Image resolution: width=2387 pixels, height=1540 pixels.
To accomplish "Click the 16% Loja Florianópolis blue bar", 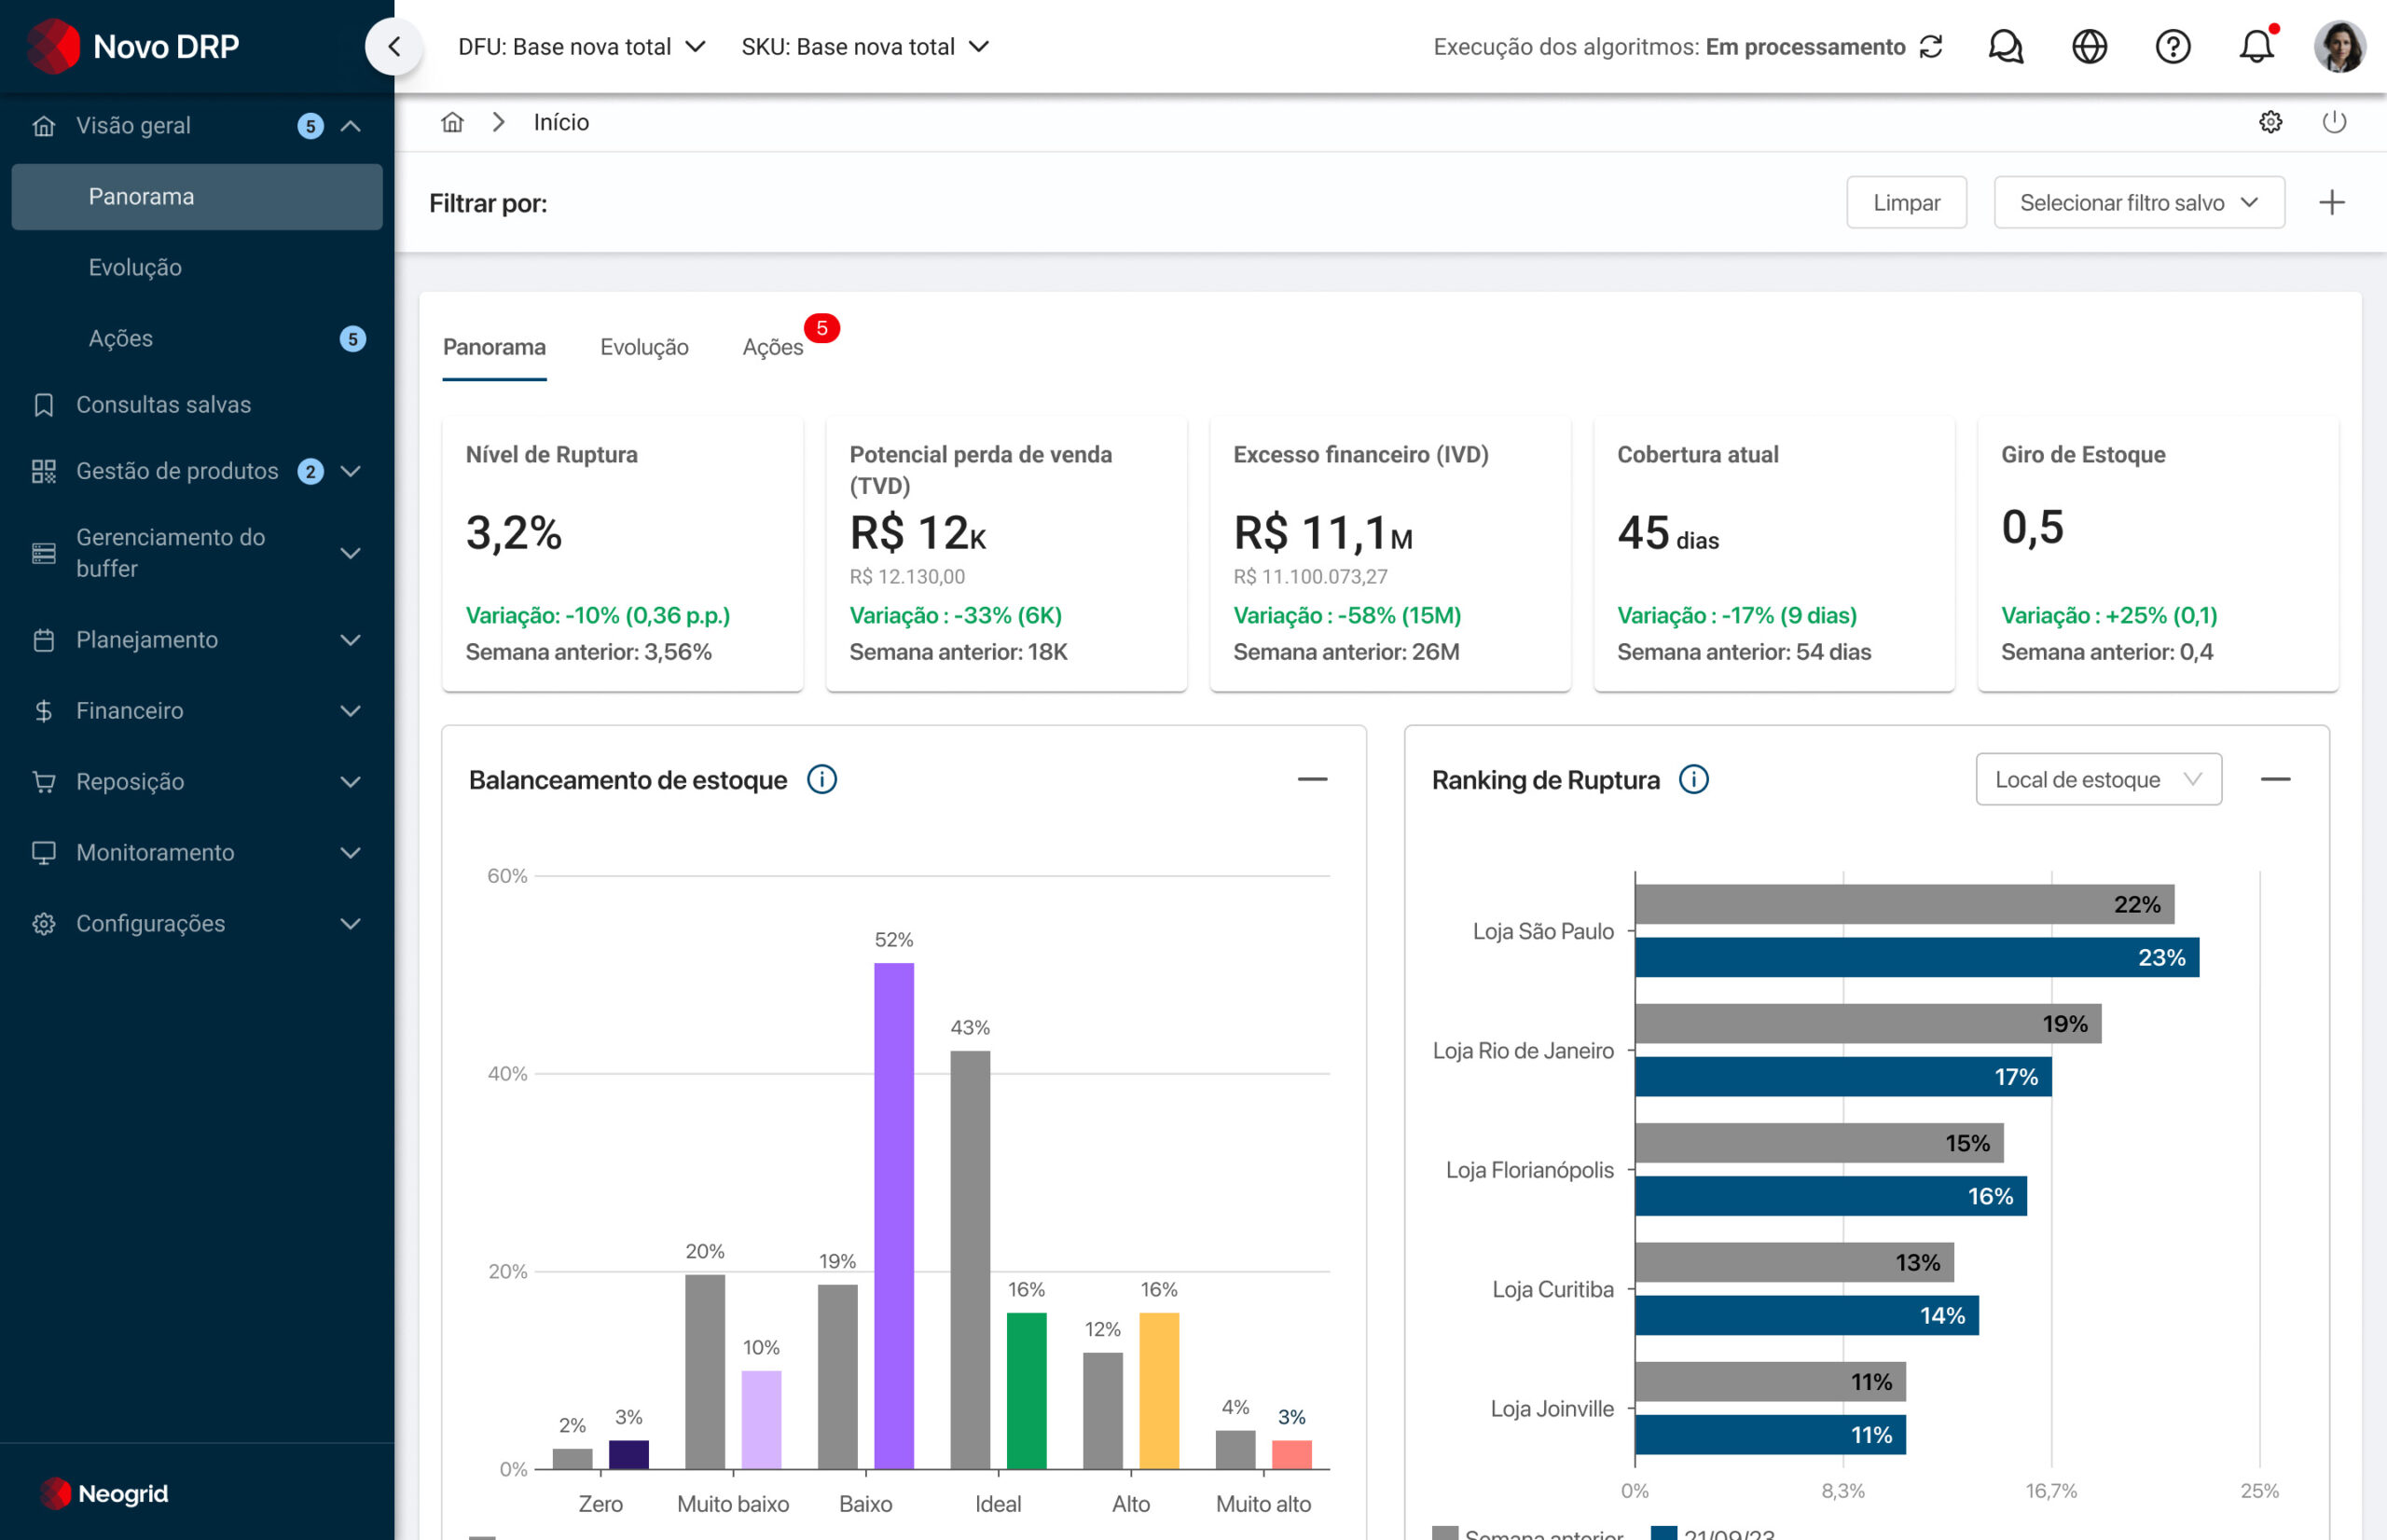I will (x=1831, y=1196).
